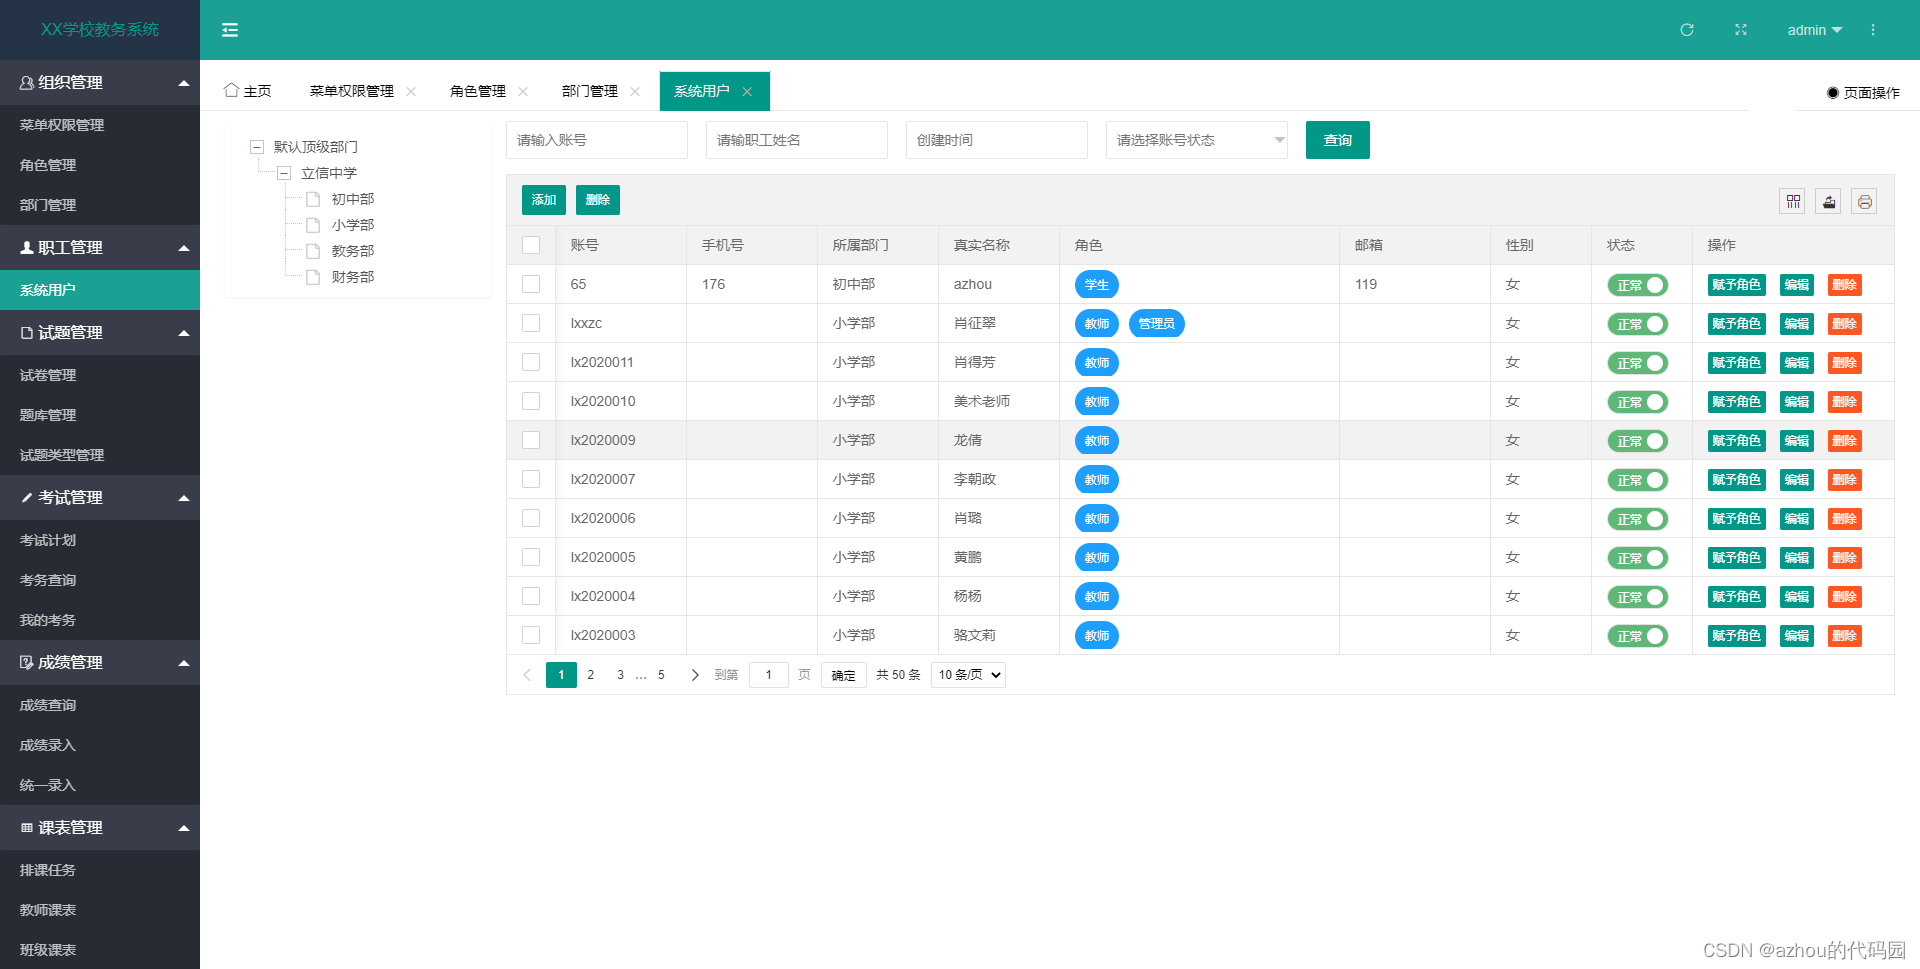Go to page 2
Screen dimensions: 1920x969
click(591, 675)
